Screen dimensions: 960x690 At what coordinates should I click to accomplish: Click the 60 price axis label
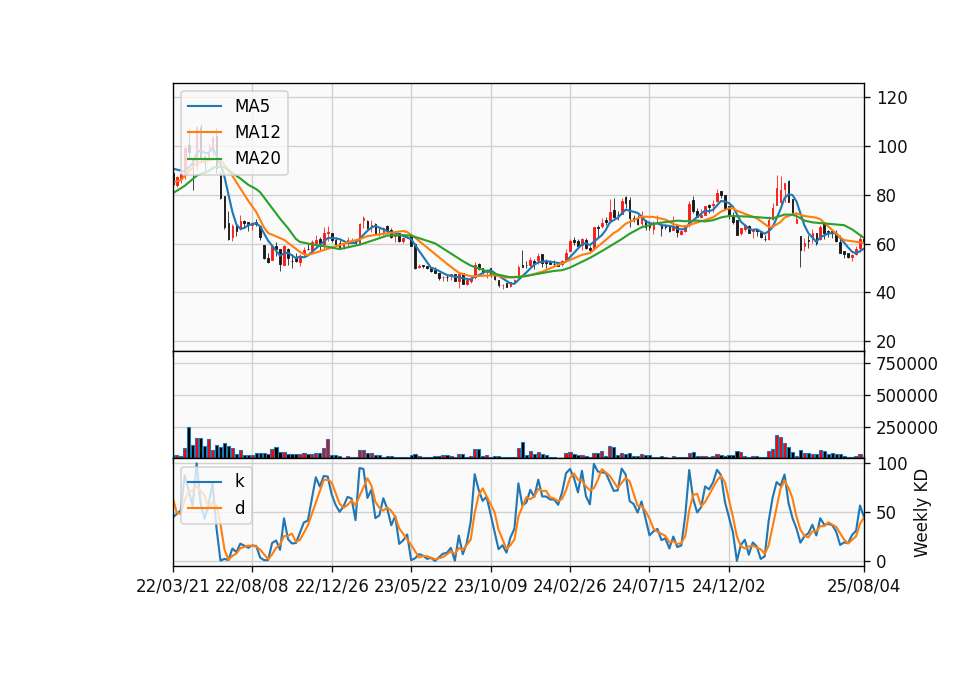point(887,245)
